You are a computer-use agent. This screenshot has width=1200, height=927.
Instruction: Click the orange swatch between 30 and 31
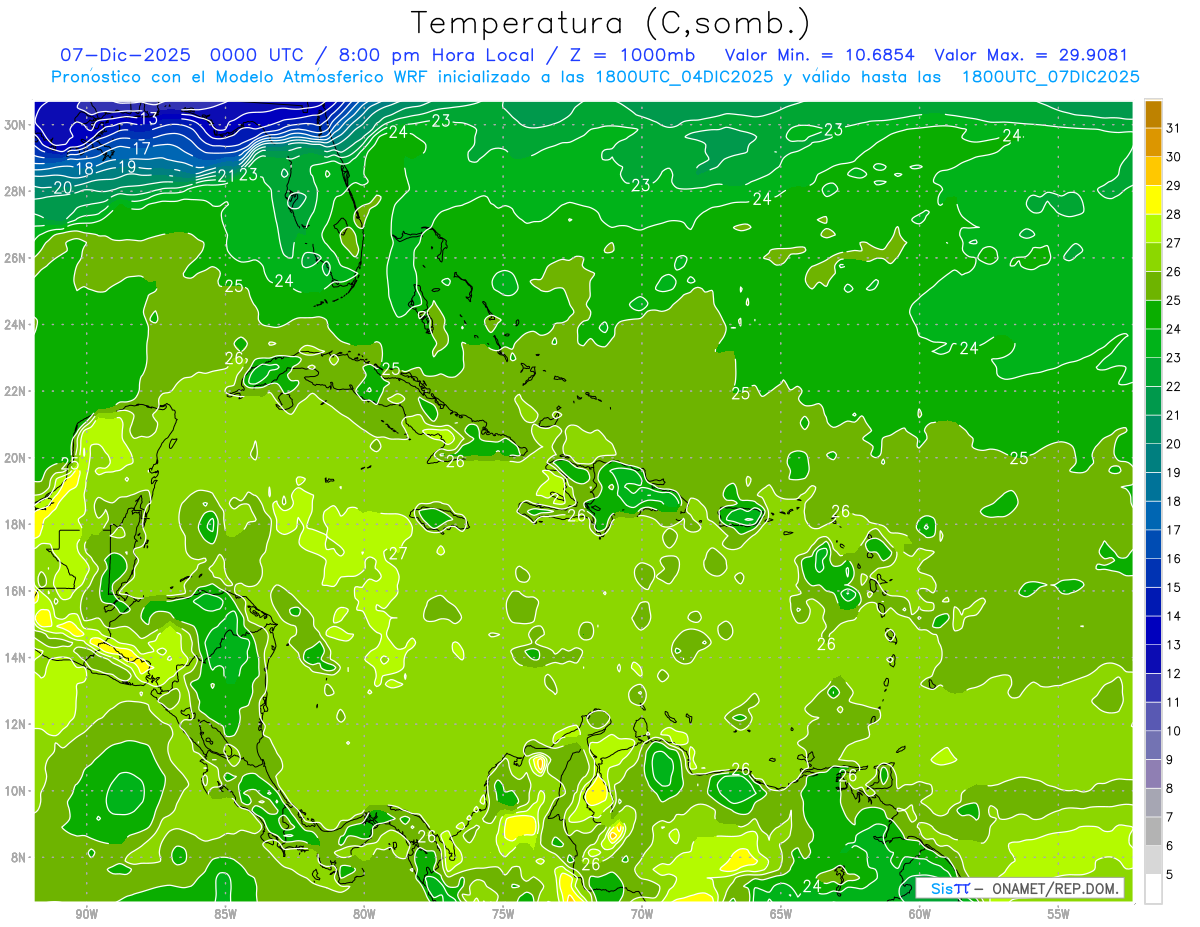click(1153, 142)
